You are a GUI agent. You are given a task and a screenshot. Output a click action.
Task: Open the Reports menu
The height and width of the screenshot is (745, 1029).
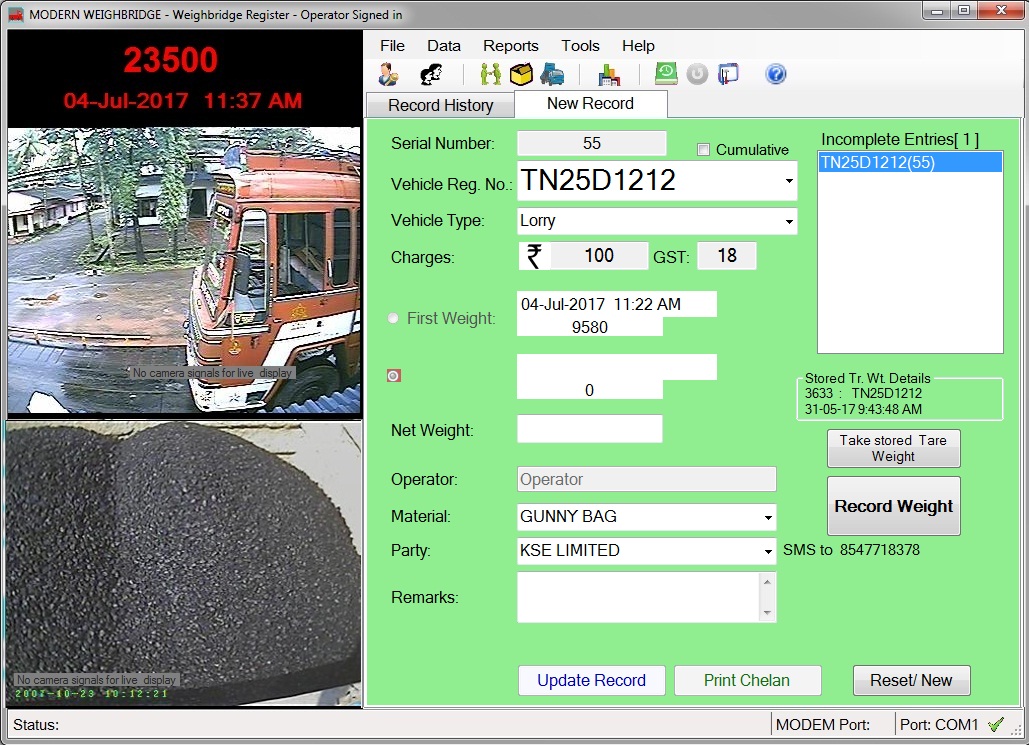coord(510,46)
